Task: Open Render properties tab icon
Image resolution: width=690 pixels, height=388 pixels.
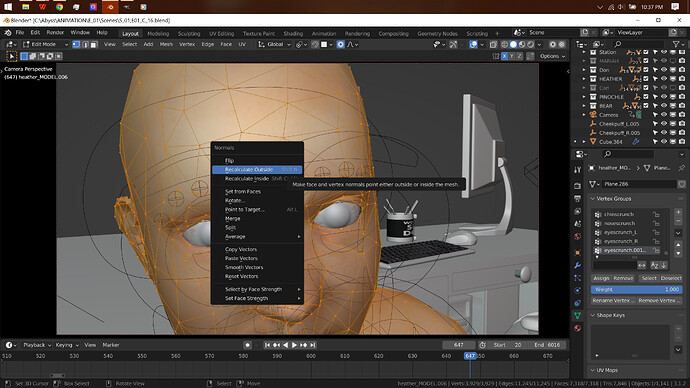Action: click(x=577, y=186)
